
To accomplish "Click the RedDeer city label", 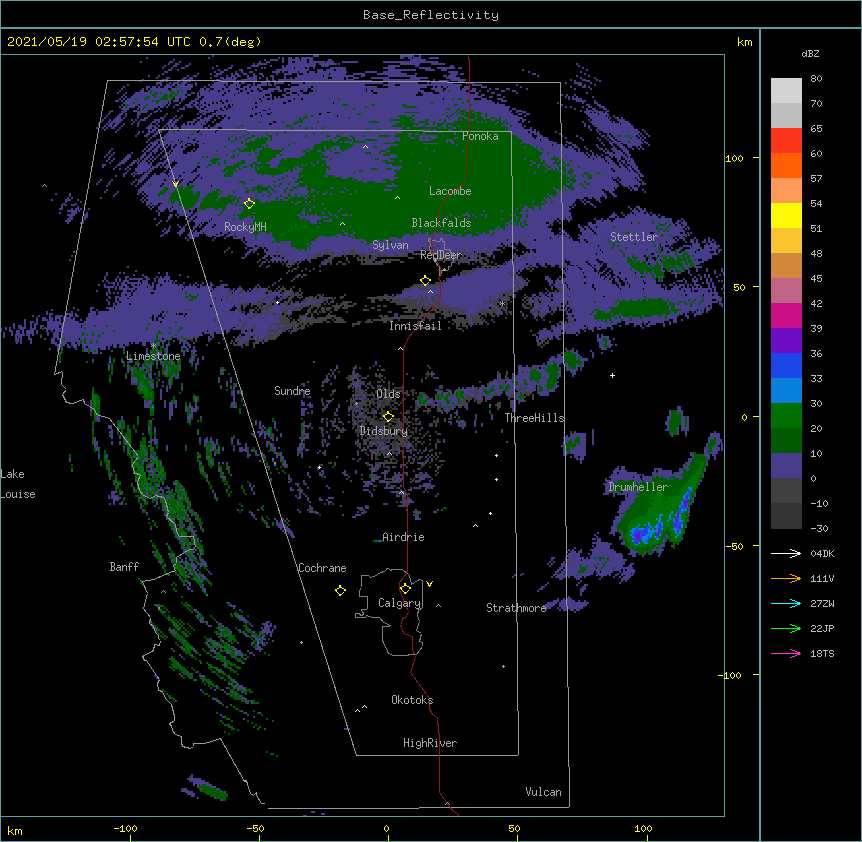I will click(441, 255).
